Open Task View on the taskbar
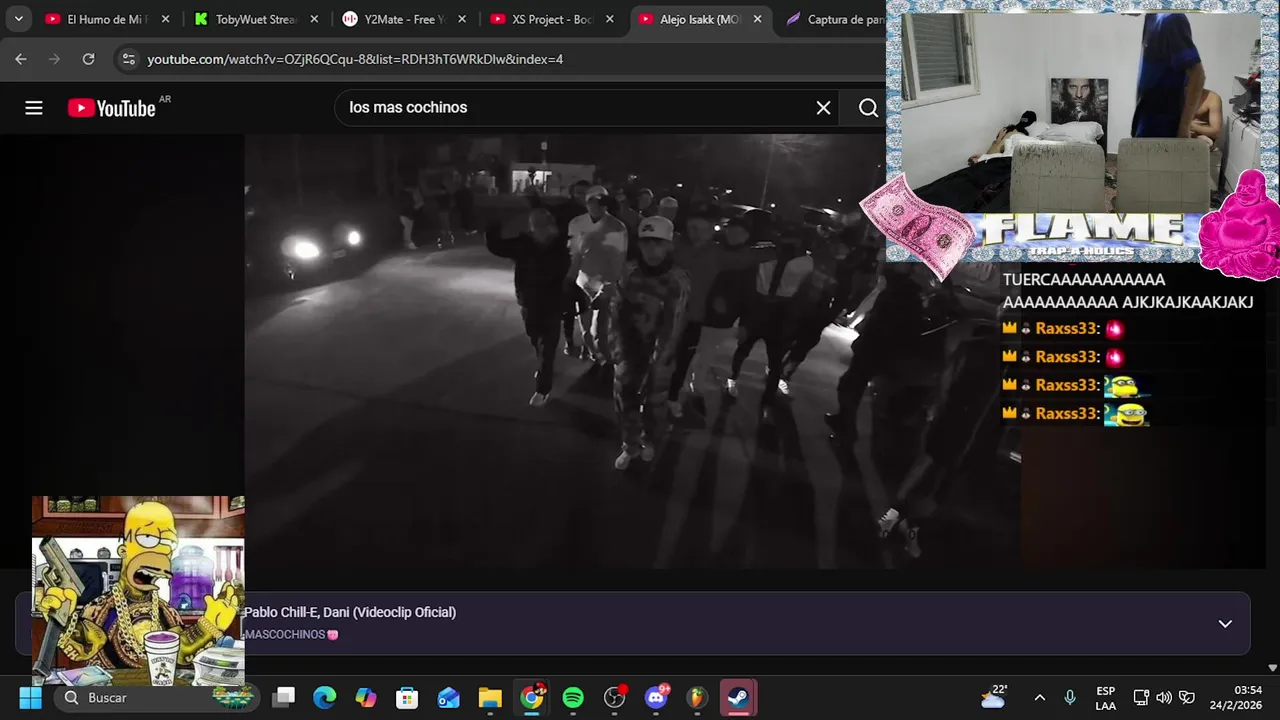1280x720 pixels. (x=285, y=697)
